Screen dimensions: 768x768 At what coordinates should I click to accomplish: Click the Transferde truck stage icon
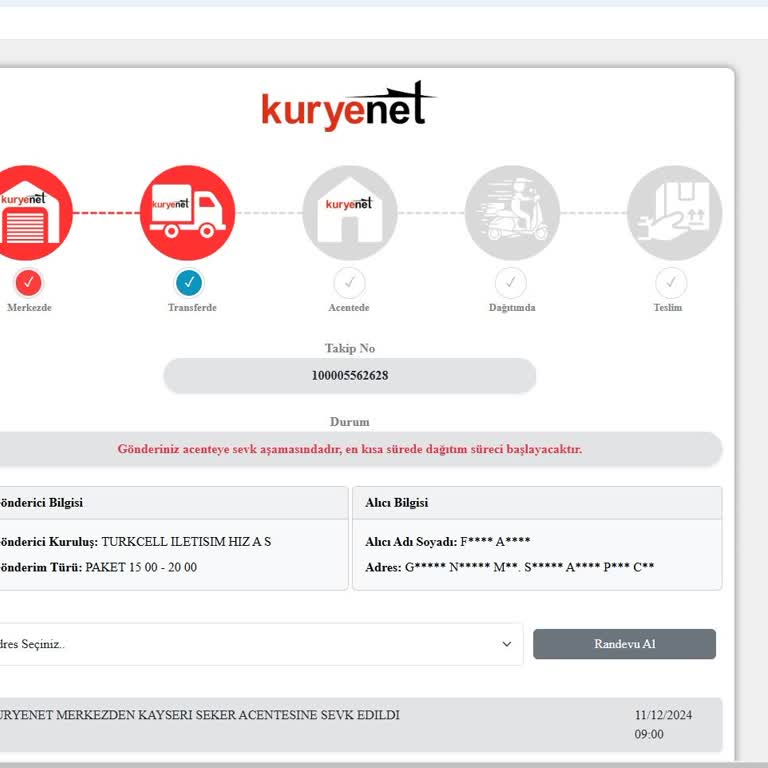pyautogui.click(x=187, y=213)
